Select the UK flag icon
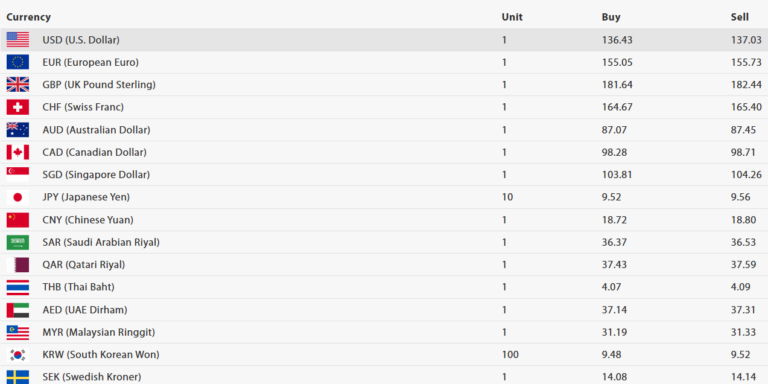This screenshot has height=384, width=768. [18, 85]
